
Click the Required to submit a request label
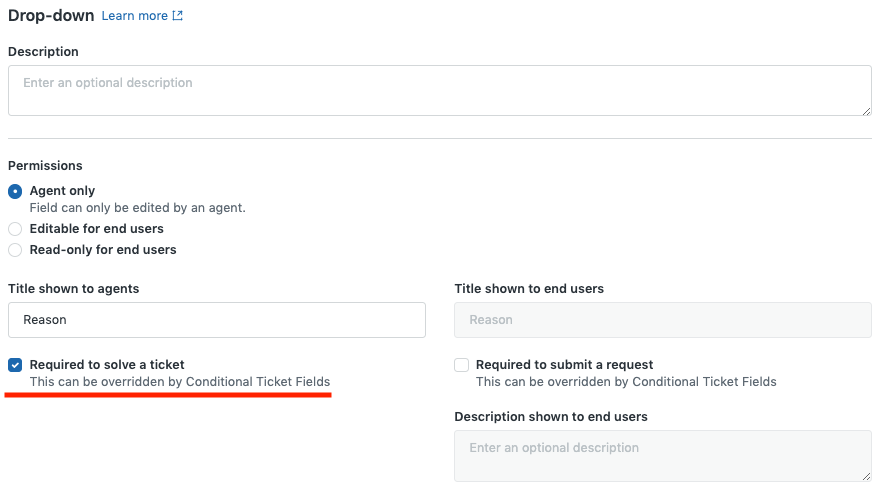(x=564, y=365)
